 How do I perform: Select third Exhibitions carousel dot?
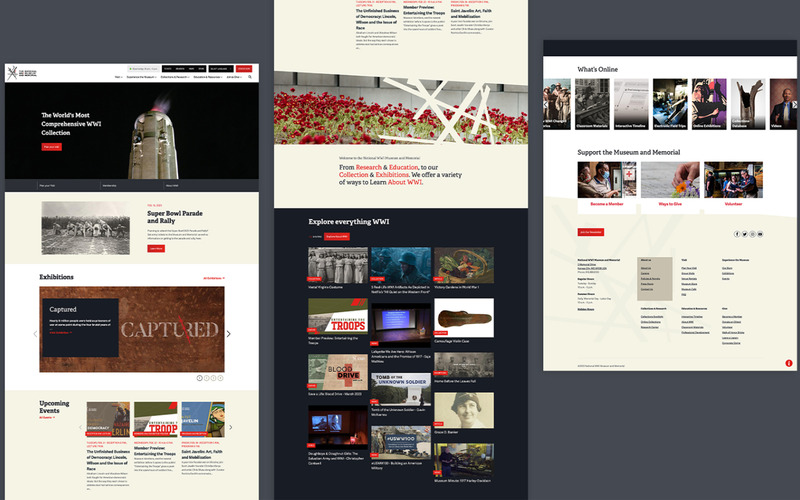point(213,378)
